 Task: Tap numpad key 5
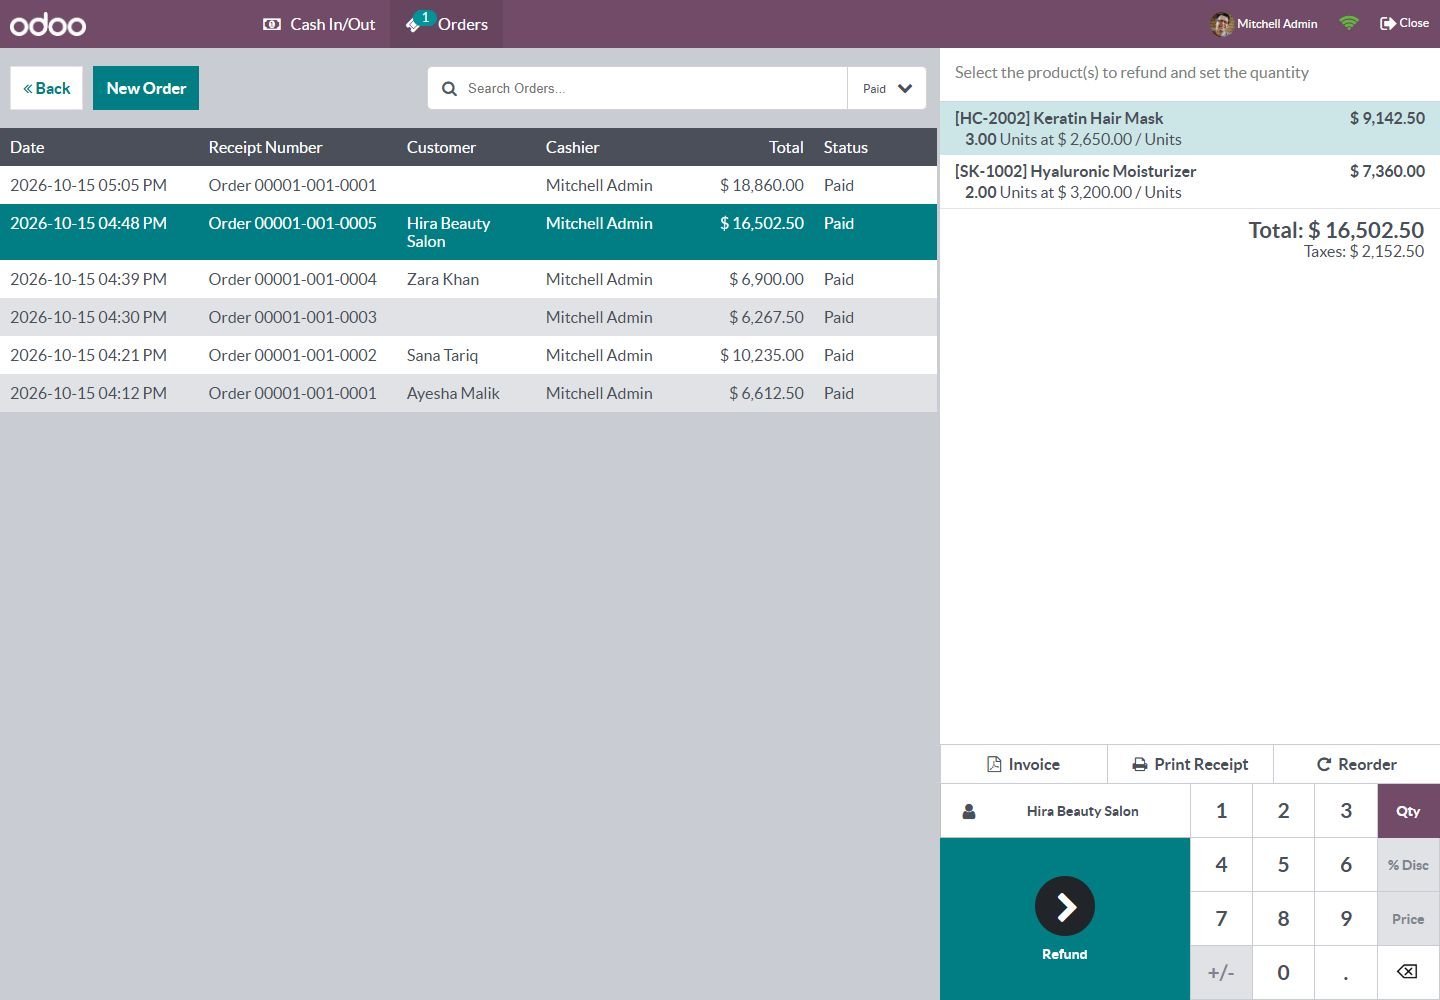(x=1283, y=865)
